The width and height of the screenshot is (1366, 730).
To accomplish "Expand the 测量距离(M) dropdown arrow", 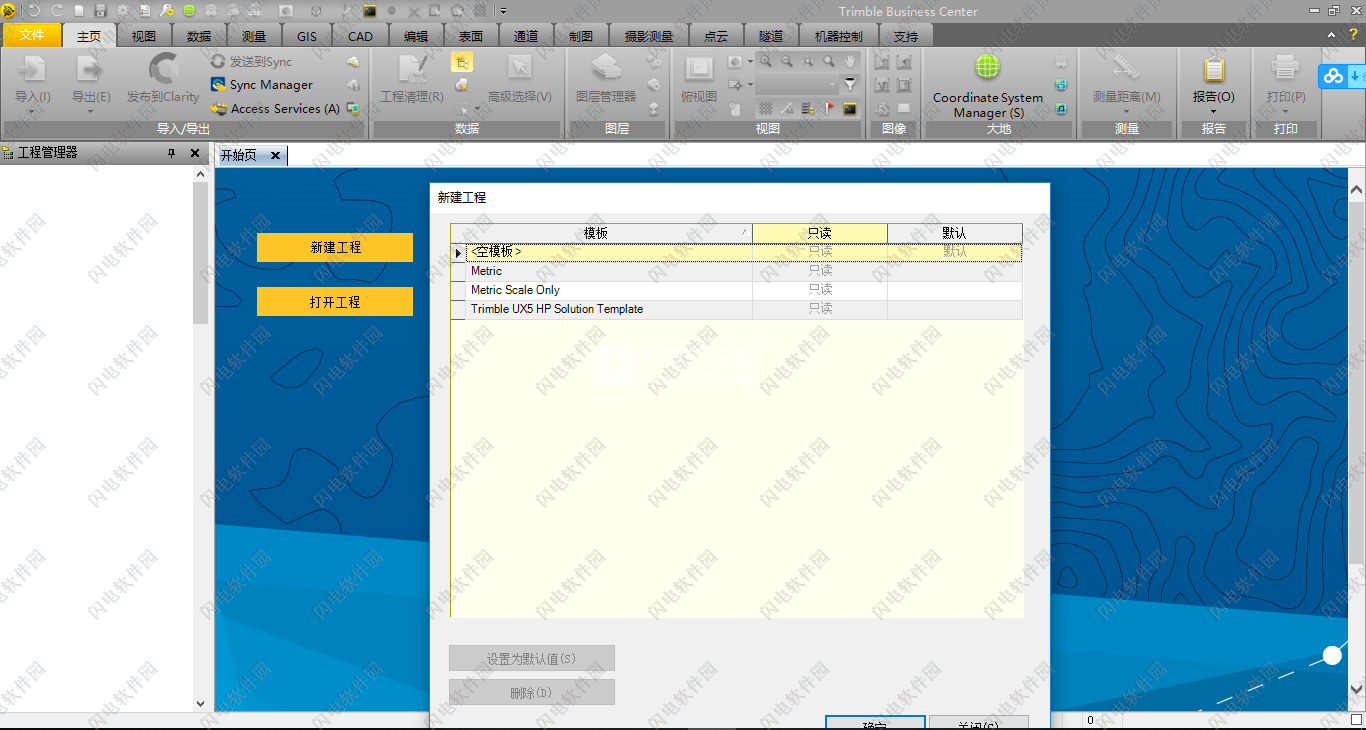I will pyautogui.click(x=1126, y=111).
